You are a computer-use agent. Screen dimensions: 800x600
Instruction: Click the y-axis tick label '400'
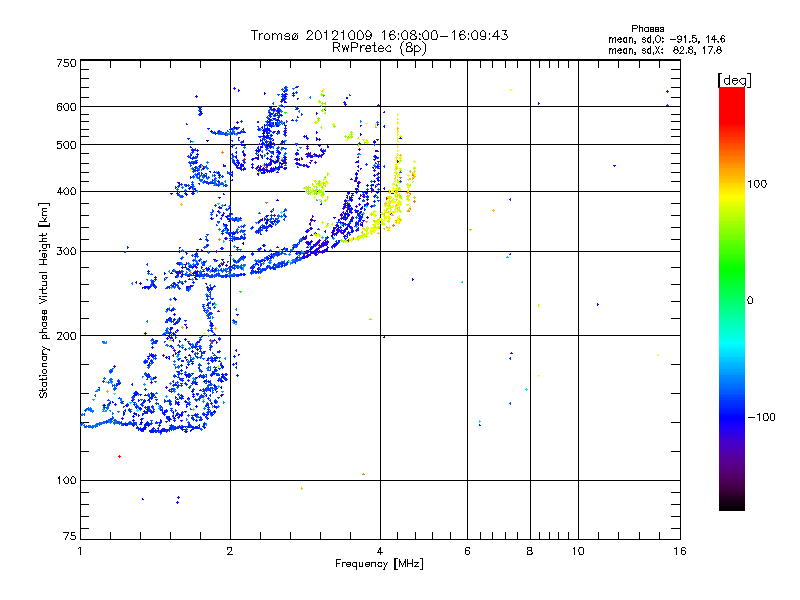point(66,191)
